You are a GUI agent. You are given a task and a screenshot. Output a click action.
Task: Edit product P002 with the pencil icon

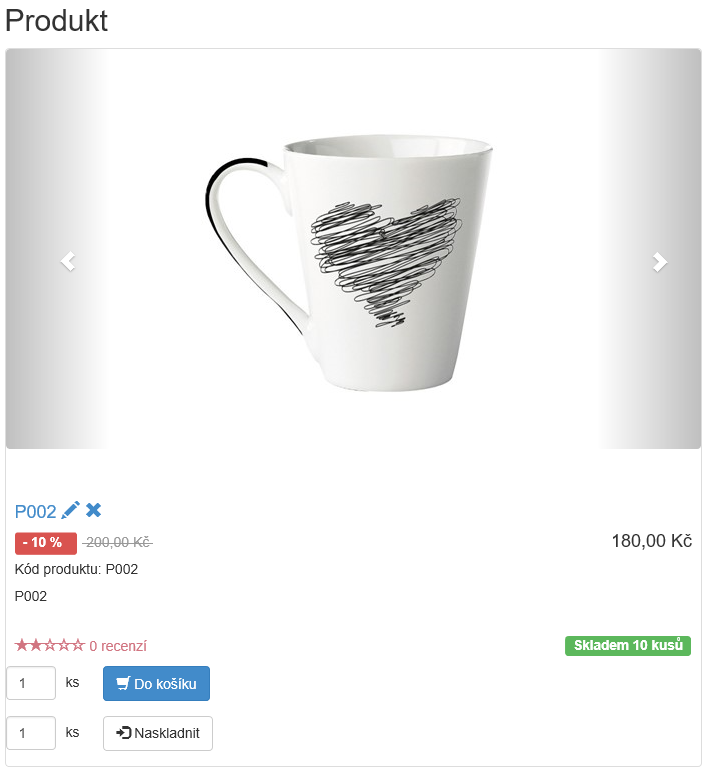pos(70,510)
